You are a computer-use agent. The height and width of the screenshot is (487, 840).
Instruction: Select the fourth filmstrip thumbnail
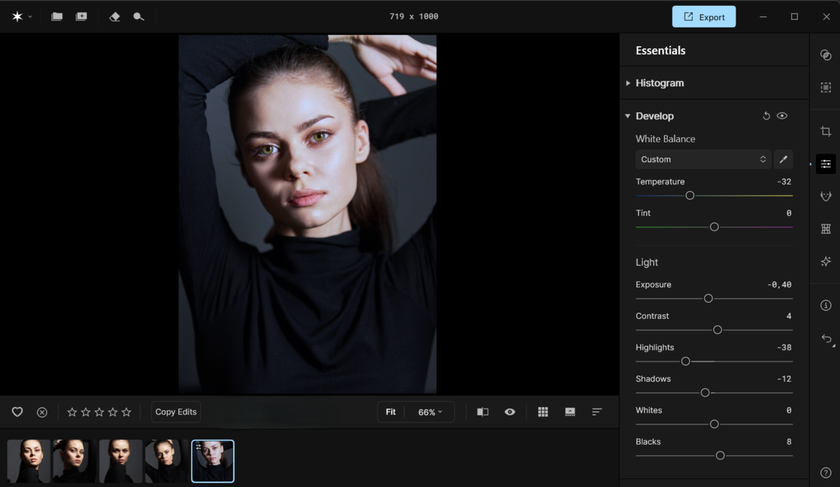[x=167, y=461]
